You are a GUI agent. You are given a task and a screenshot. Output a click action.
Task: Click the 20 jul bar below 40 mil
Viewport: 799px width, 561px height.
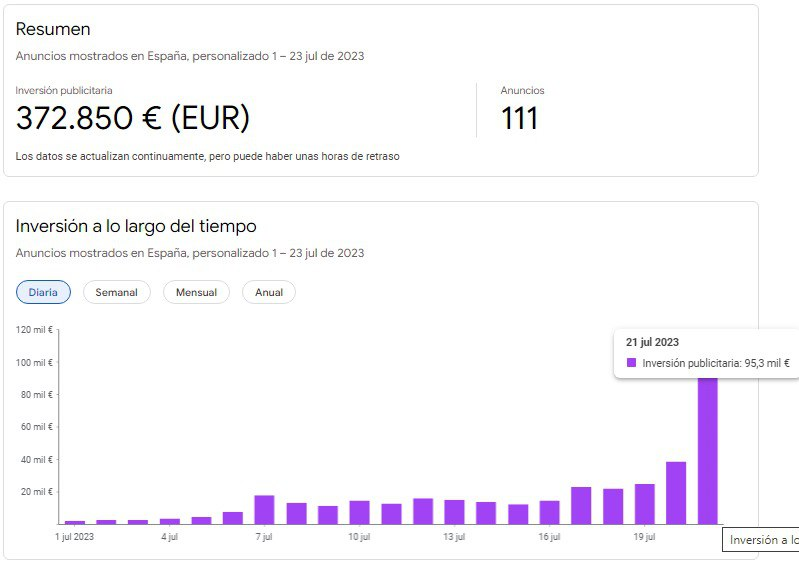pyautogui.click(x=676, y=493)
